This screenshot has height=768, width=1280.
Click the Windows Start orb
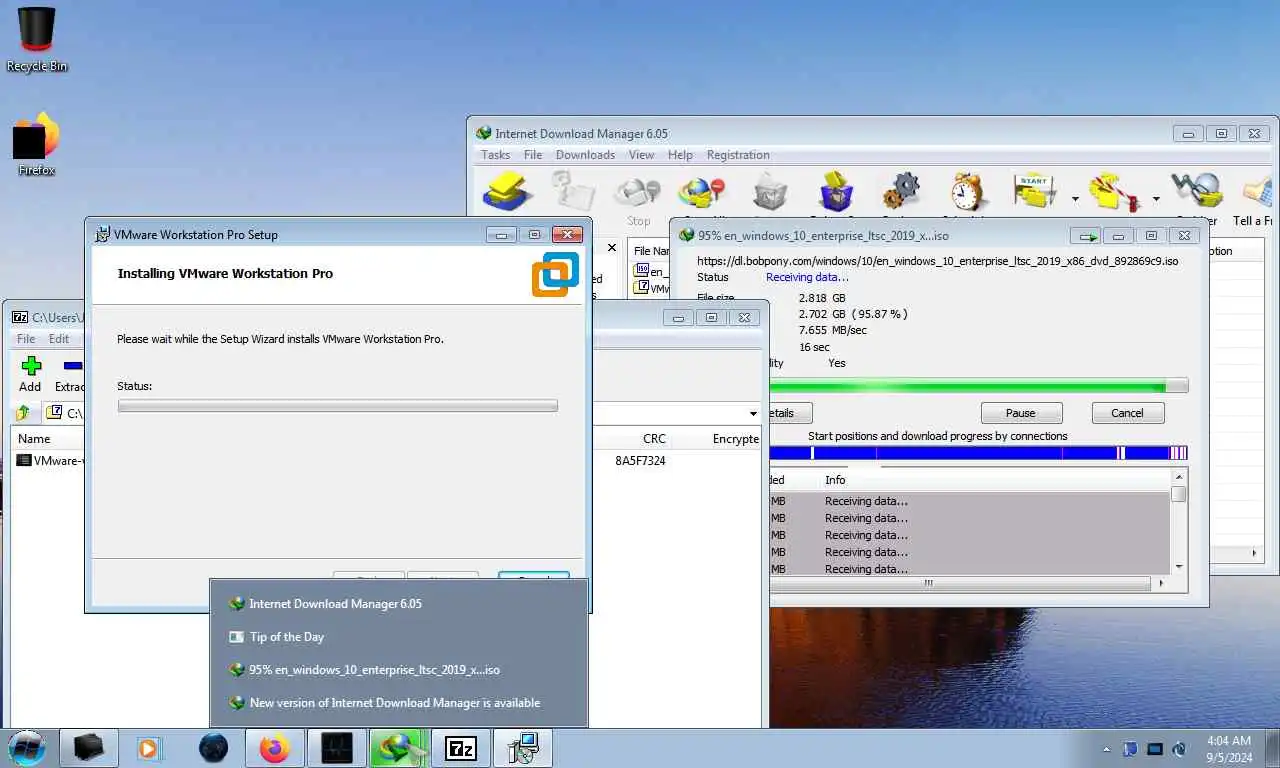pyautogui.click(x=26, y=747)
